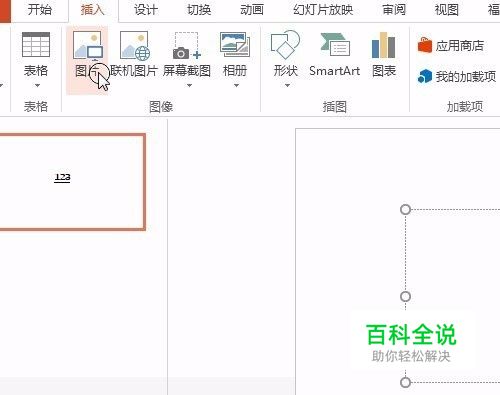The image size is (500, 395).
Task: Switch to the 审阅 review tab
Action: [x=394, y=10]
